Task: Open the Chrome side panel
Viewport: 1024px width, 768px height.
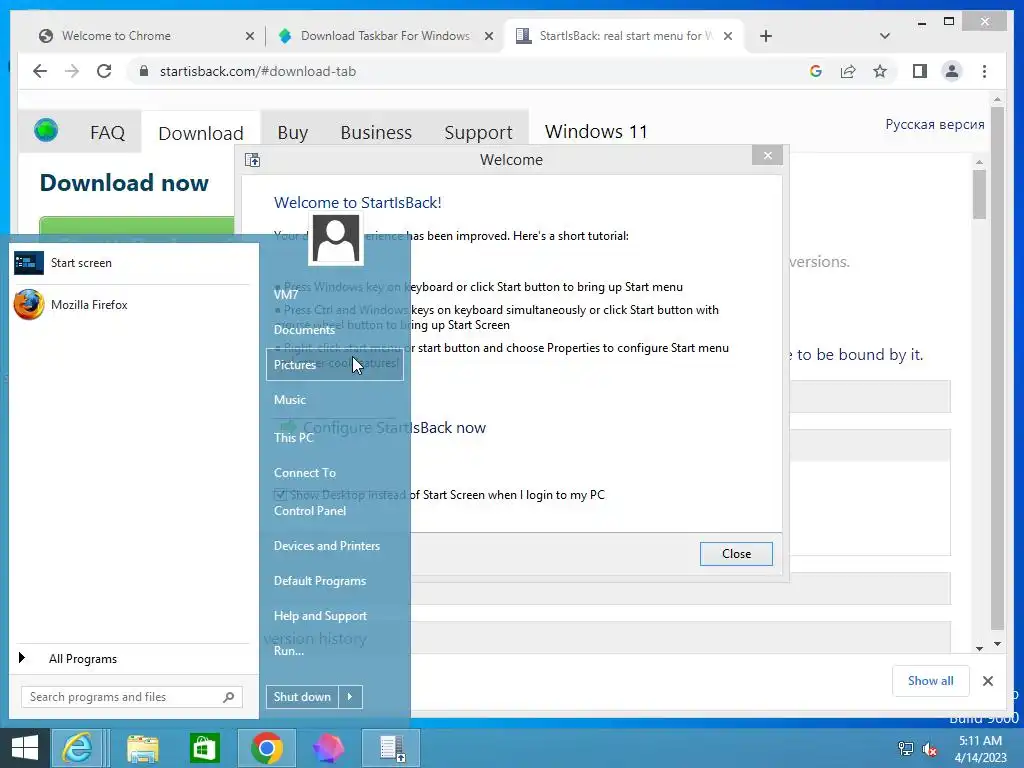Action: click(920, 71)
